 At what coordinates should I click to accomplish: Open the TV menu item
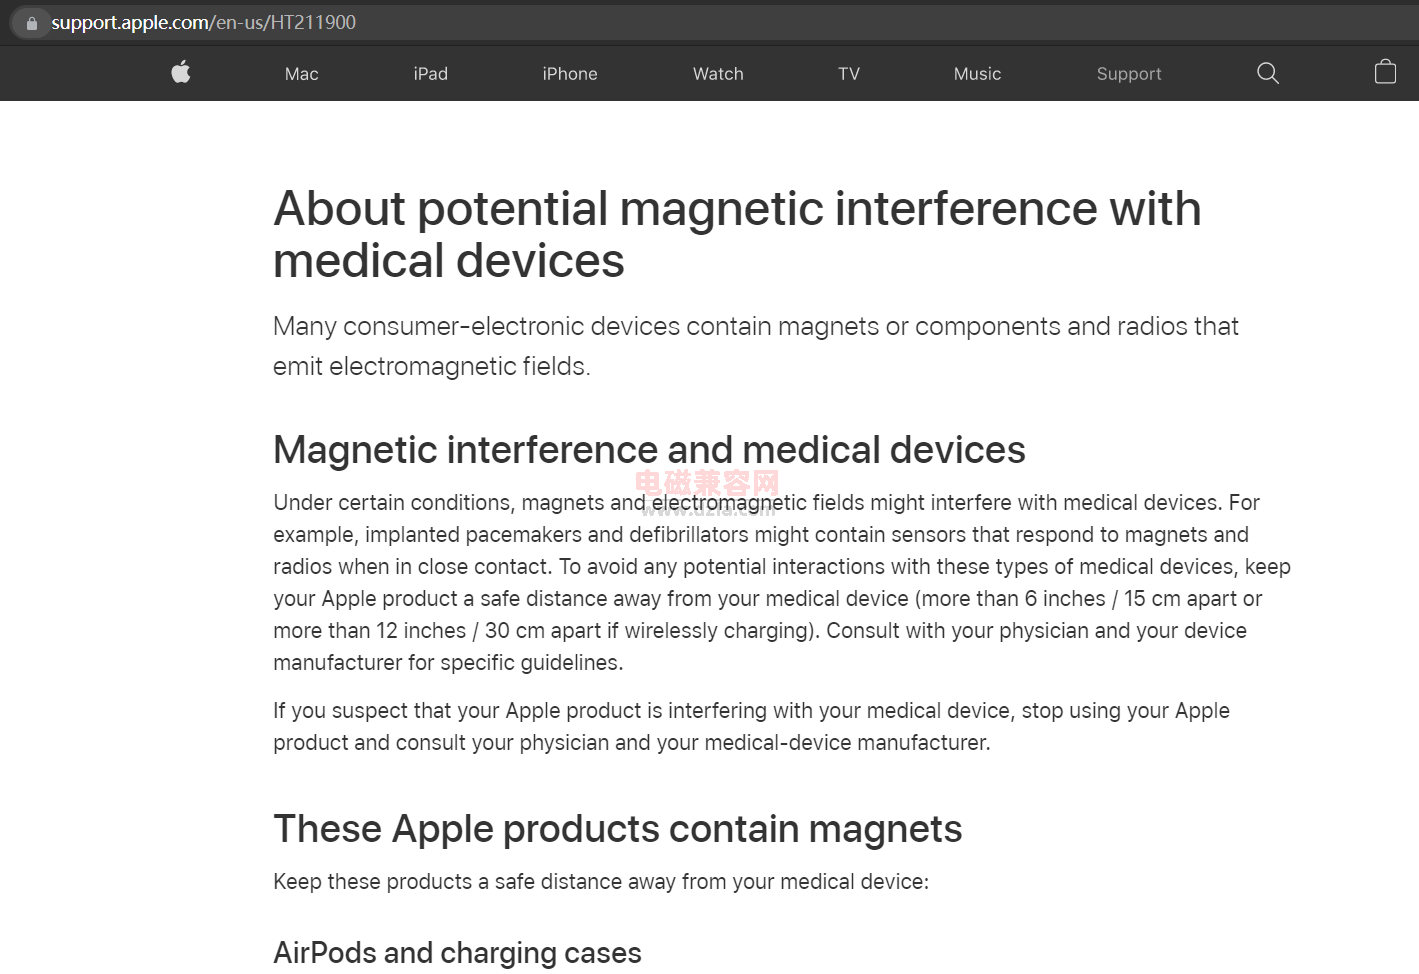pos(849,74)
